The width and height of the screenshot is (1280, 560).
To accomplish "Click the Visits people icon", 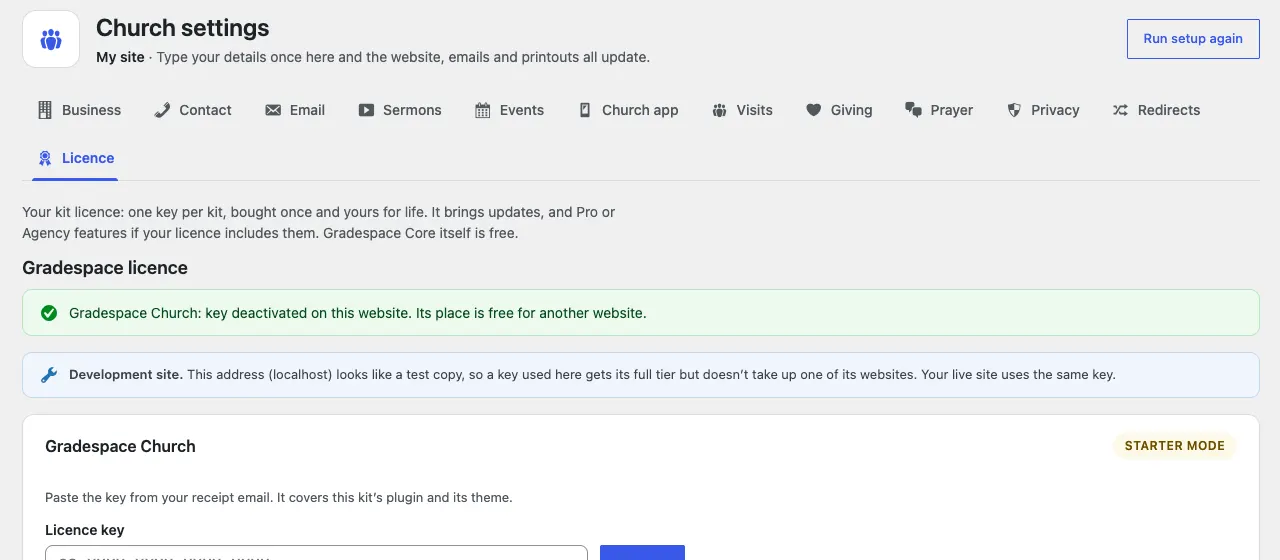I will coord(719,110).
